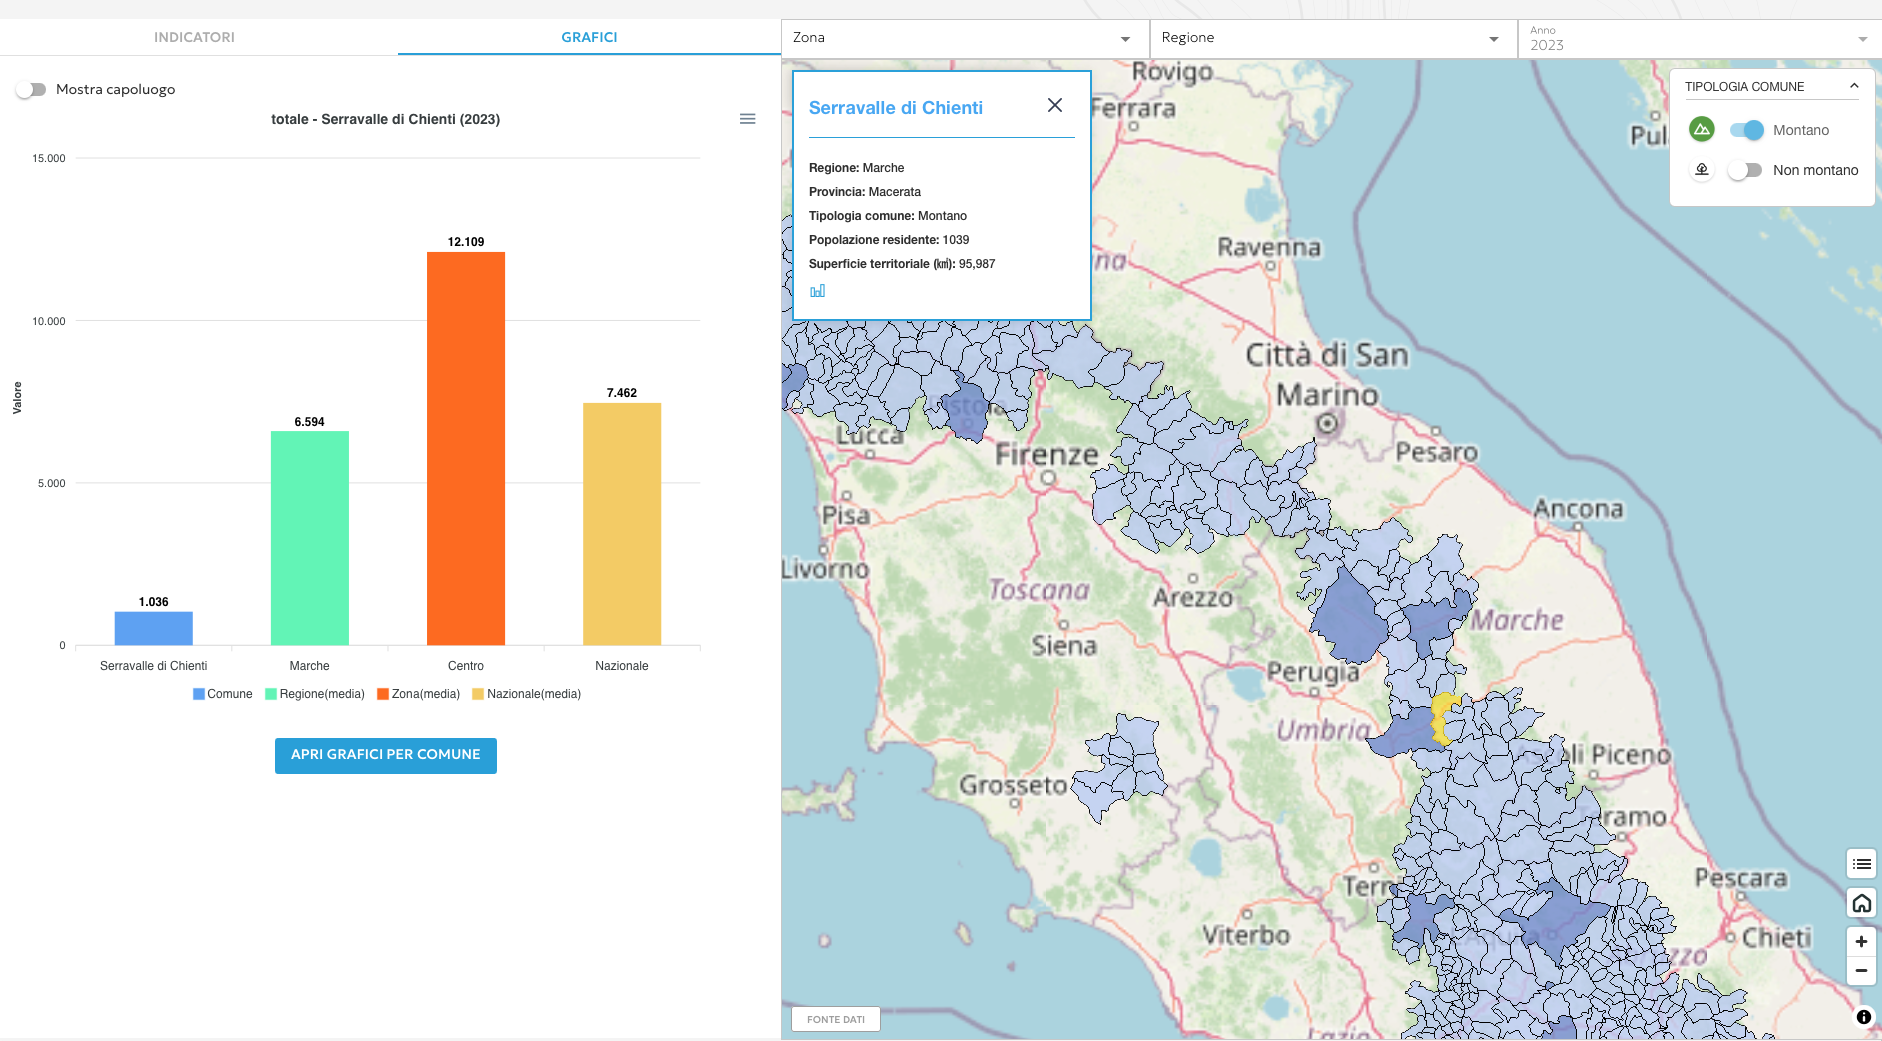
Task: Reset map with the home icon
Action: pyautogui.click(x=1861, y=903)
